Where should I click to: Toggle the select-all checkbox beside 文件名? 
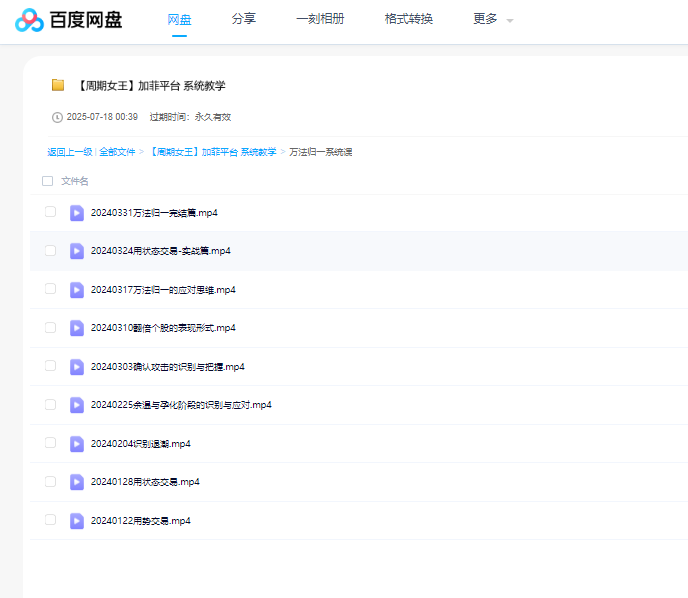click(47, 181)
